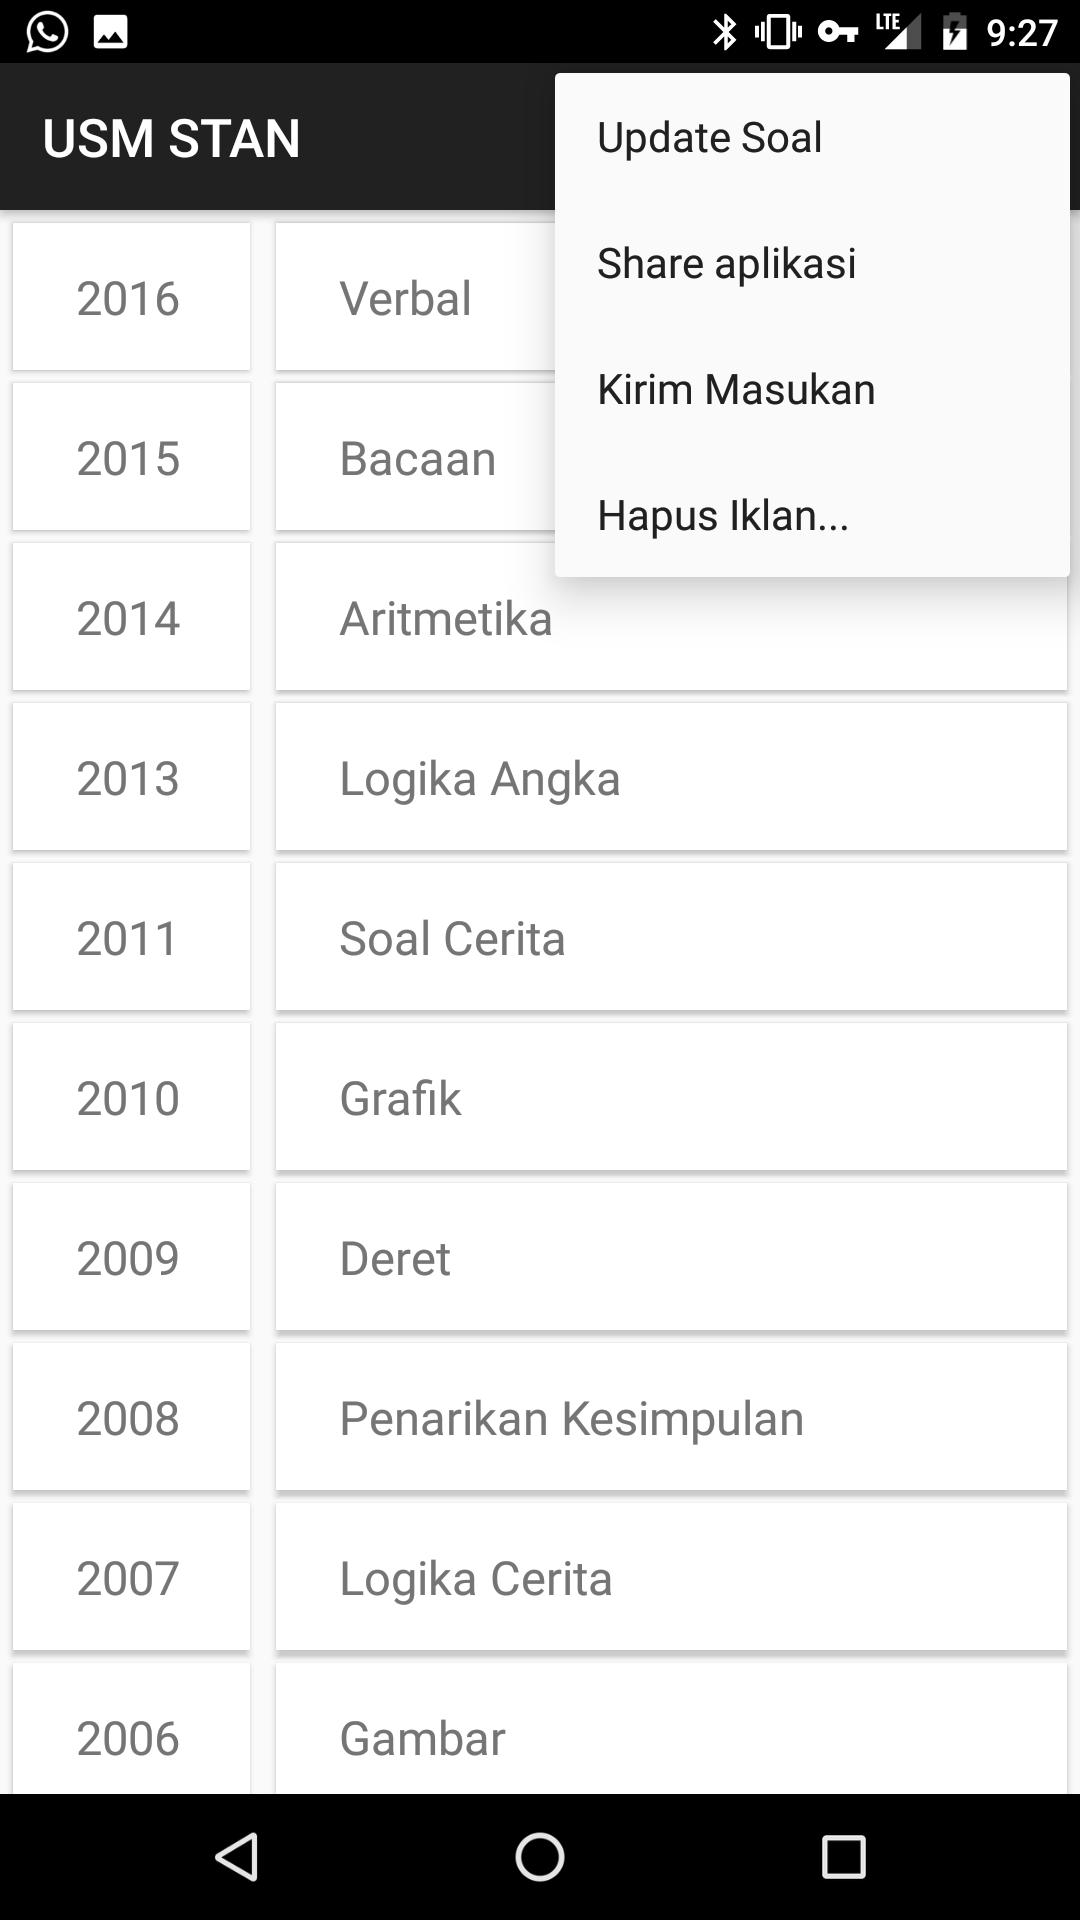
Task: Pick the 2013 year button
Action: pyautogui.click(x=130, y=778)
